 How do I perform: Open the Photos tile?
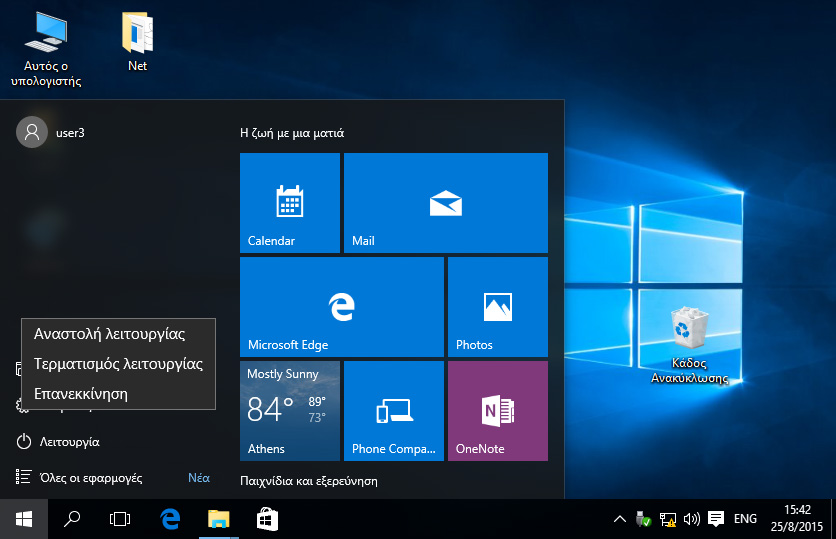(x=498, y=307)
